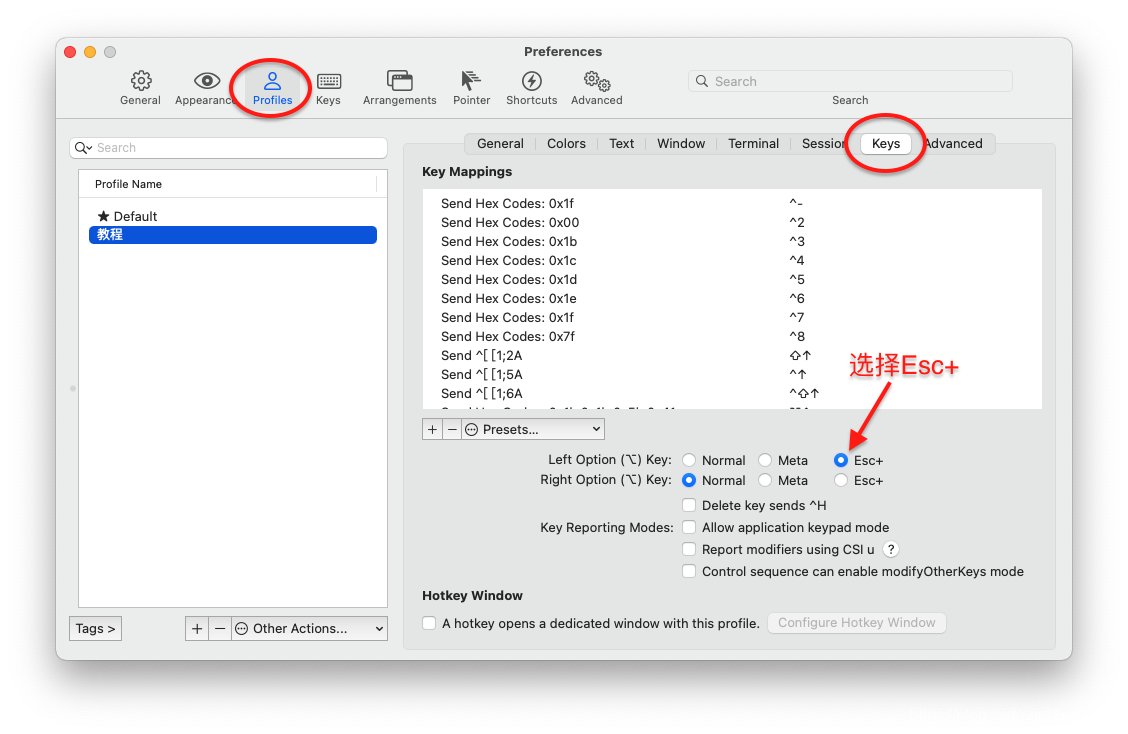Click the CSI u help question mark
The height and width of the screenshot is (734, 1128).
(x=891, y=549)
